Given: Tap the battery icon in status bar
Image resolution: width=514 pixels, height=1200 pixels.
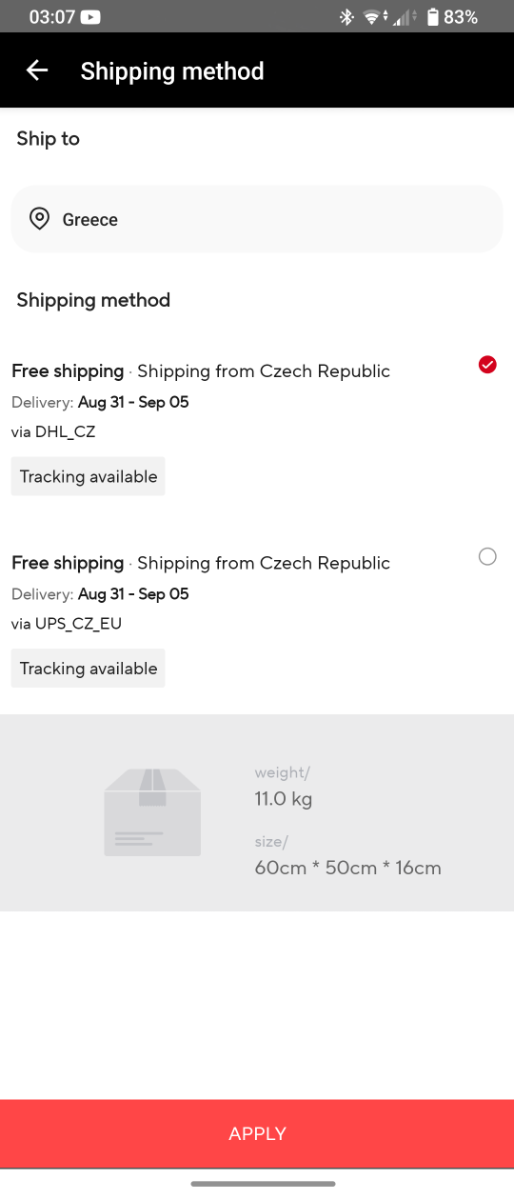Looking at the screenshot, I should tap(432, 17).
